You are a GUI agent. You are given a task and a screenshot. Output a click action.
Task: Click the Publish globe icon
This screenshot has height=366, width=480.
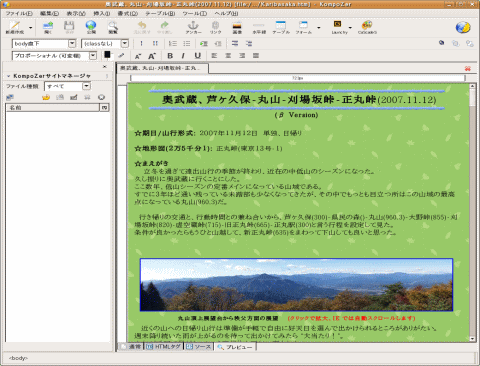pyautogui.click(x=91, y=27)
